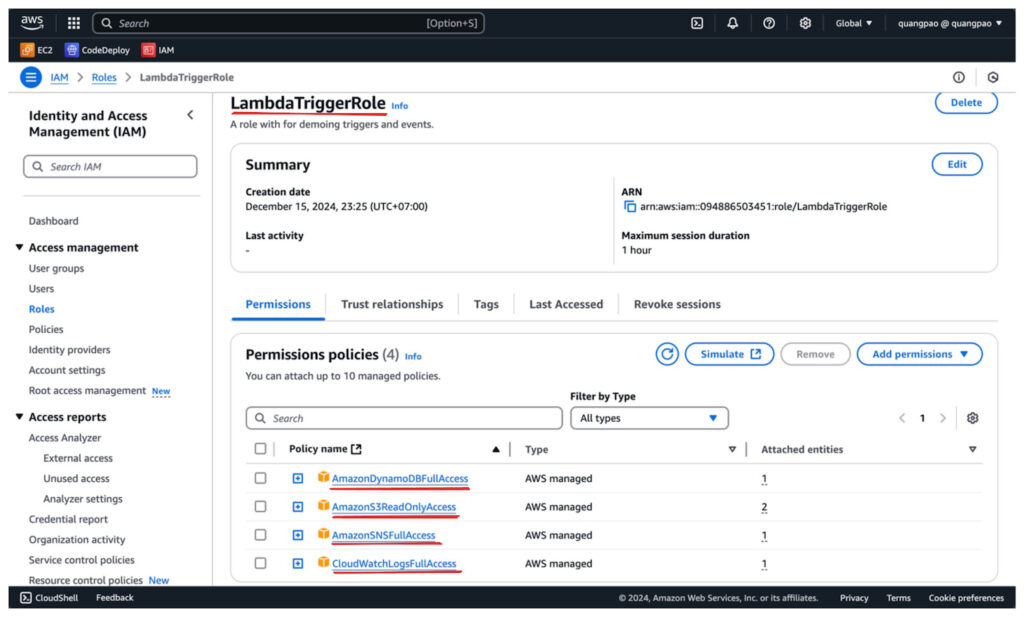This screenshot has width=1024, height=617.
Task: Expand the AmazonDynamoDBFullAccess policy details
Action: (297, 479)
